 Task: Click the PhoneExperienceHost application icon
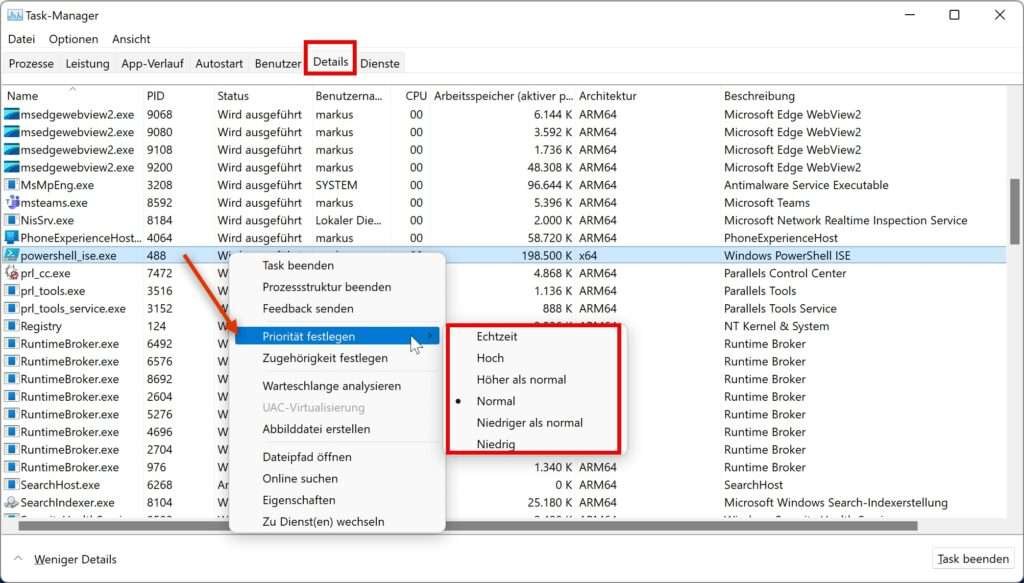pyautogui.click(x=12, y=238)
